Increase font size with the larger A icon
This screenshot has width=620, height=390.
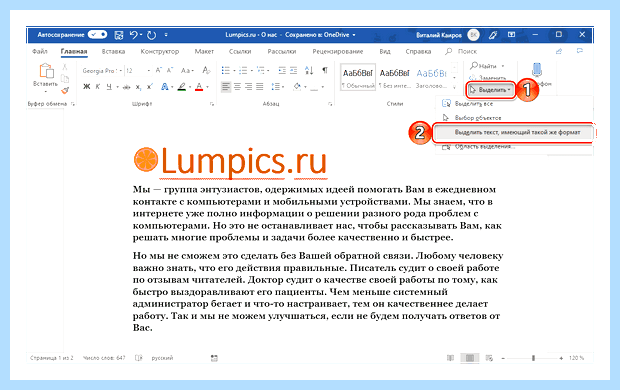tap(159, 70)
